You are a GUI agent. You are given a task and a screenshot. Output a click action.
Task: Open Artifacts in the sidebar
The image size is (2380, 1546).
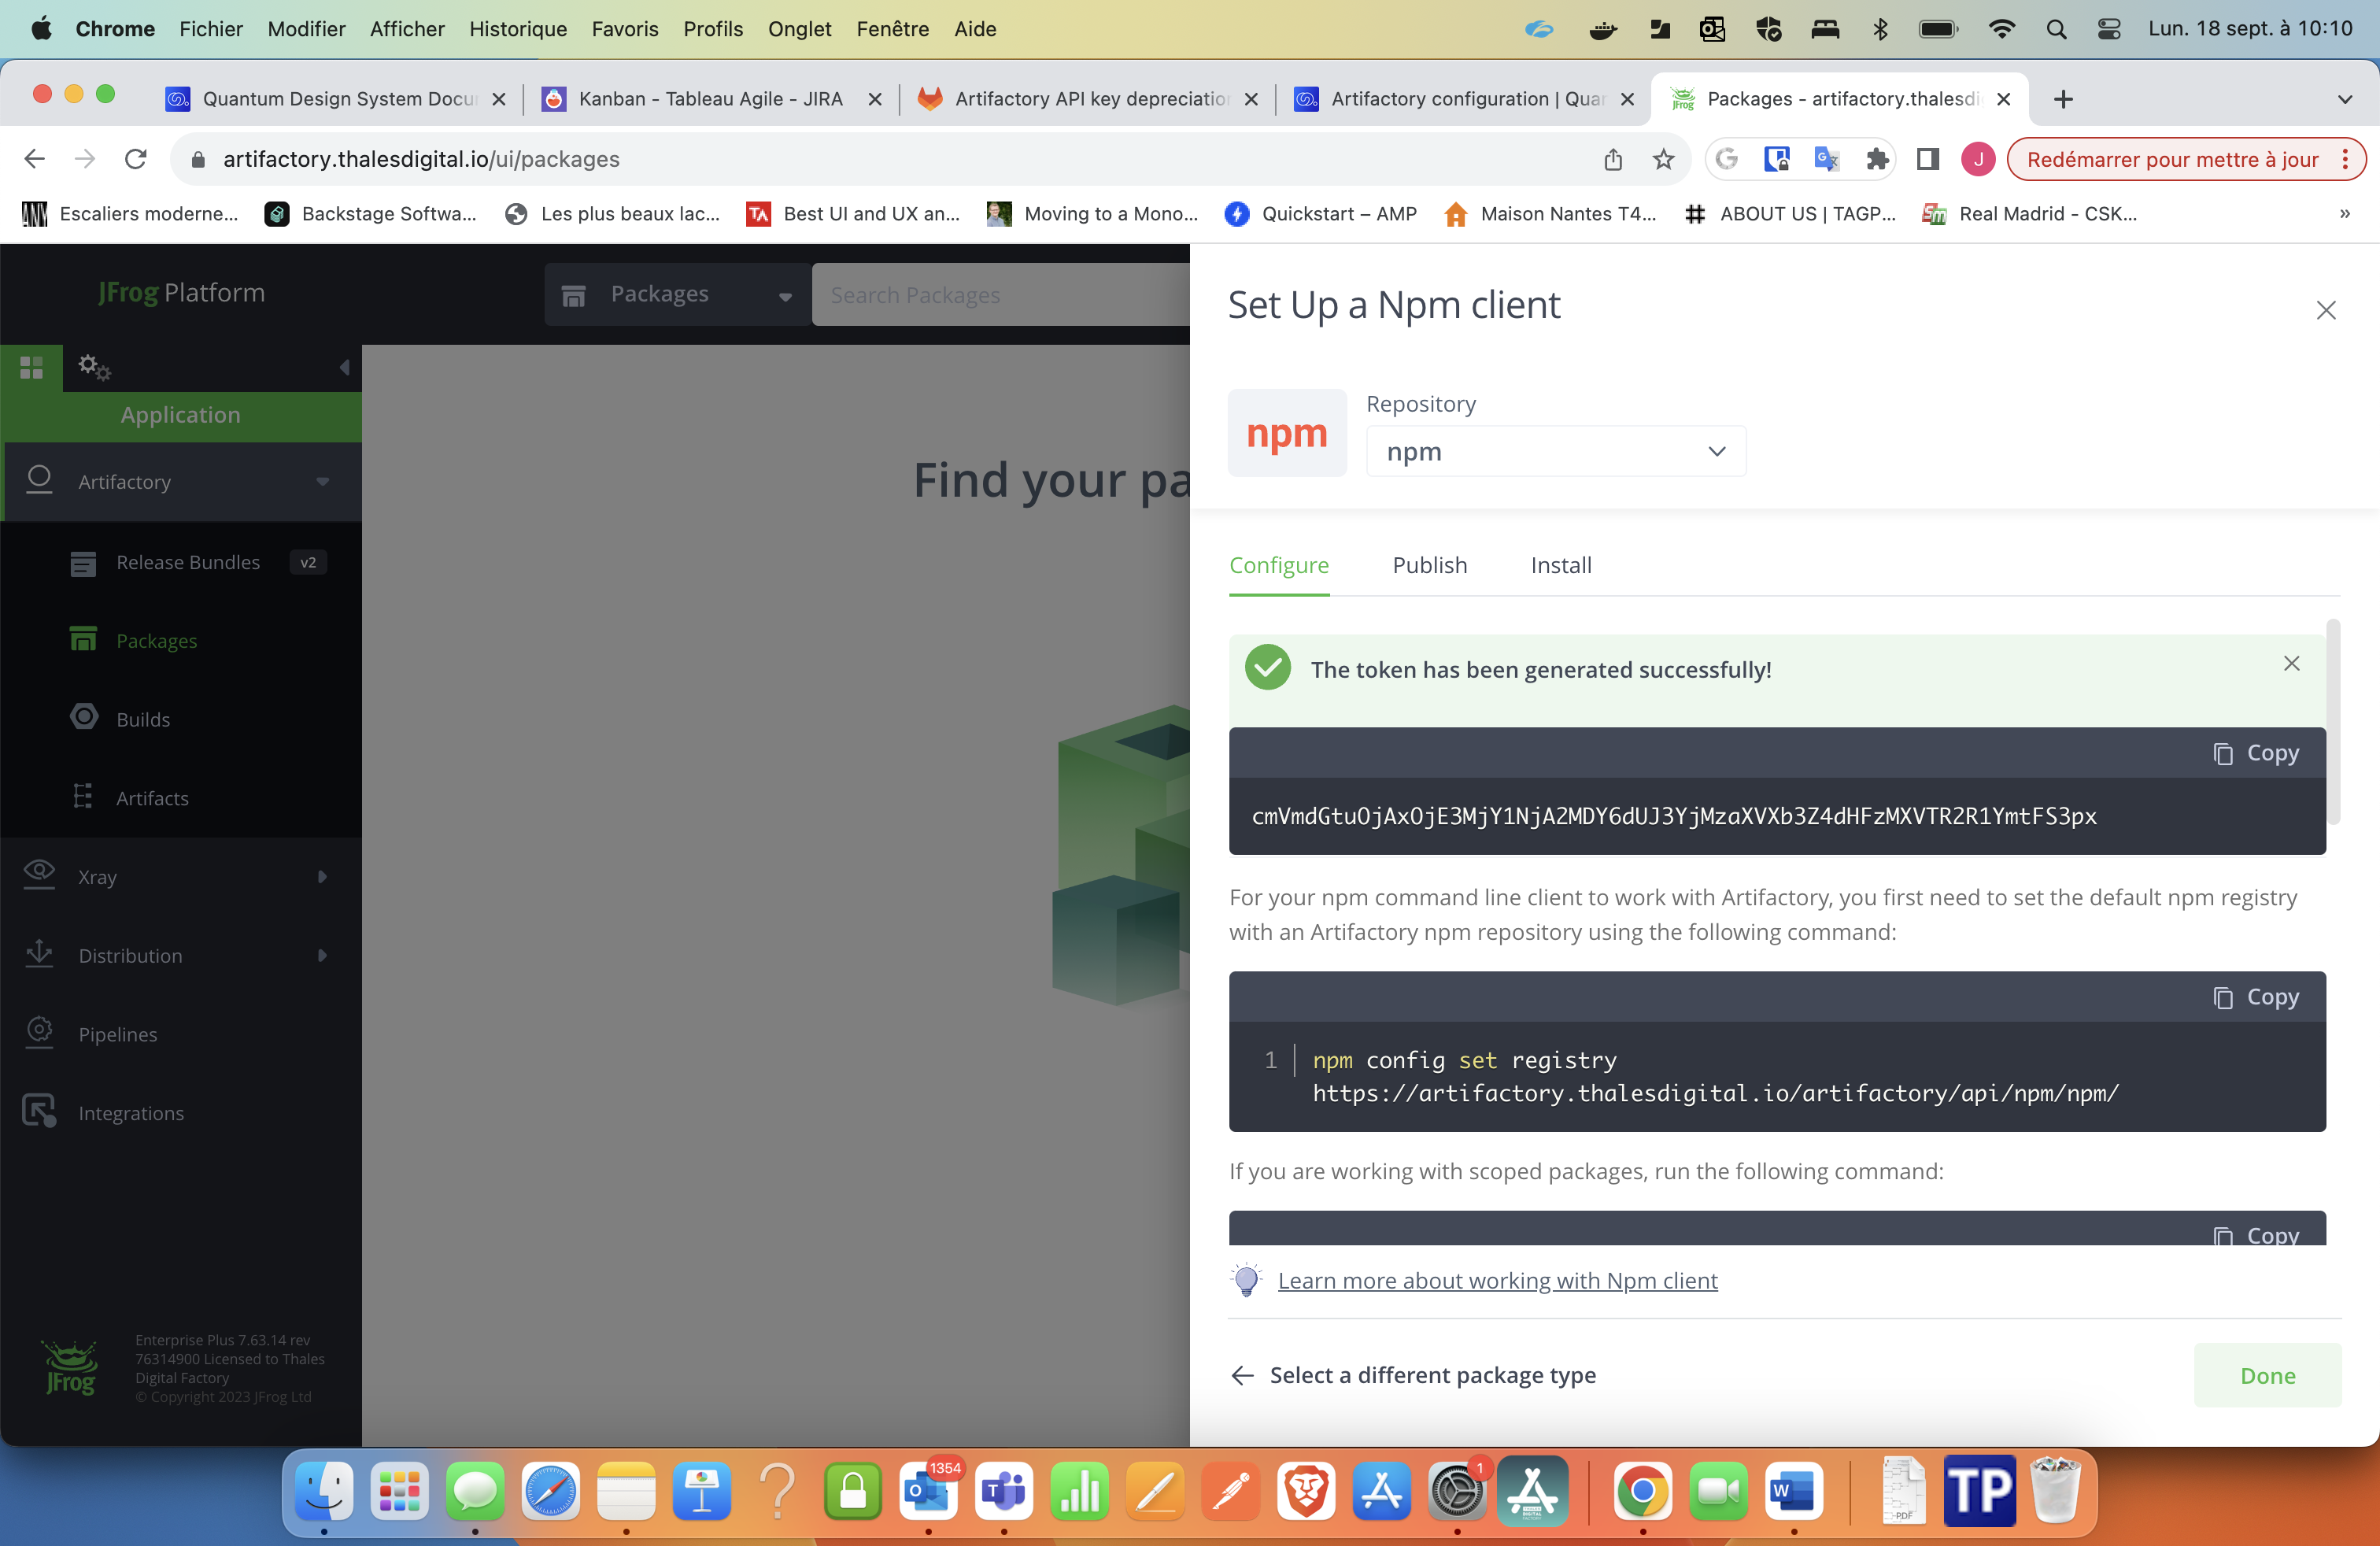(x=152, y=798)
